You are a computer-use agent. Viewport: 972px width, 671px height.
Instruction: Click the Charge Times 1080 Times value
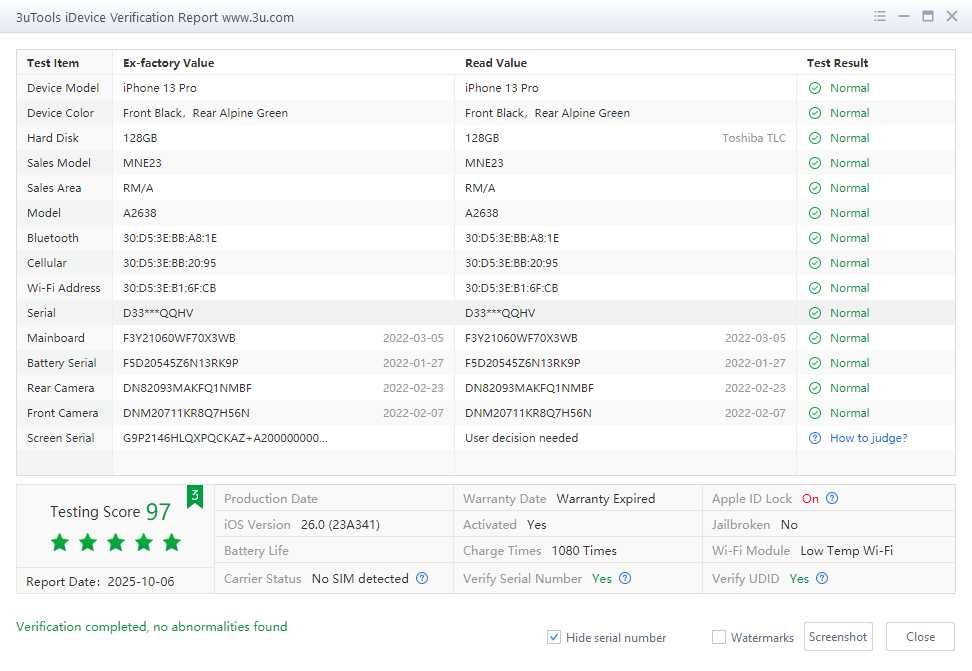click(584, 551)
